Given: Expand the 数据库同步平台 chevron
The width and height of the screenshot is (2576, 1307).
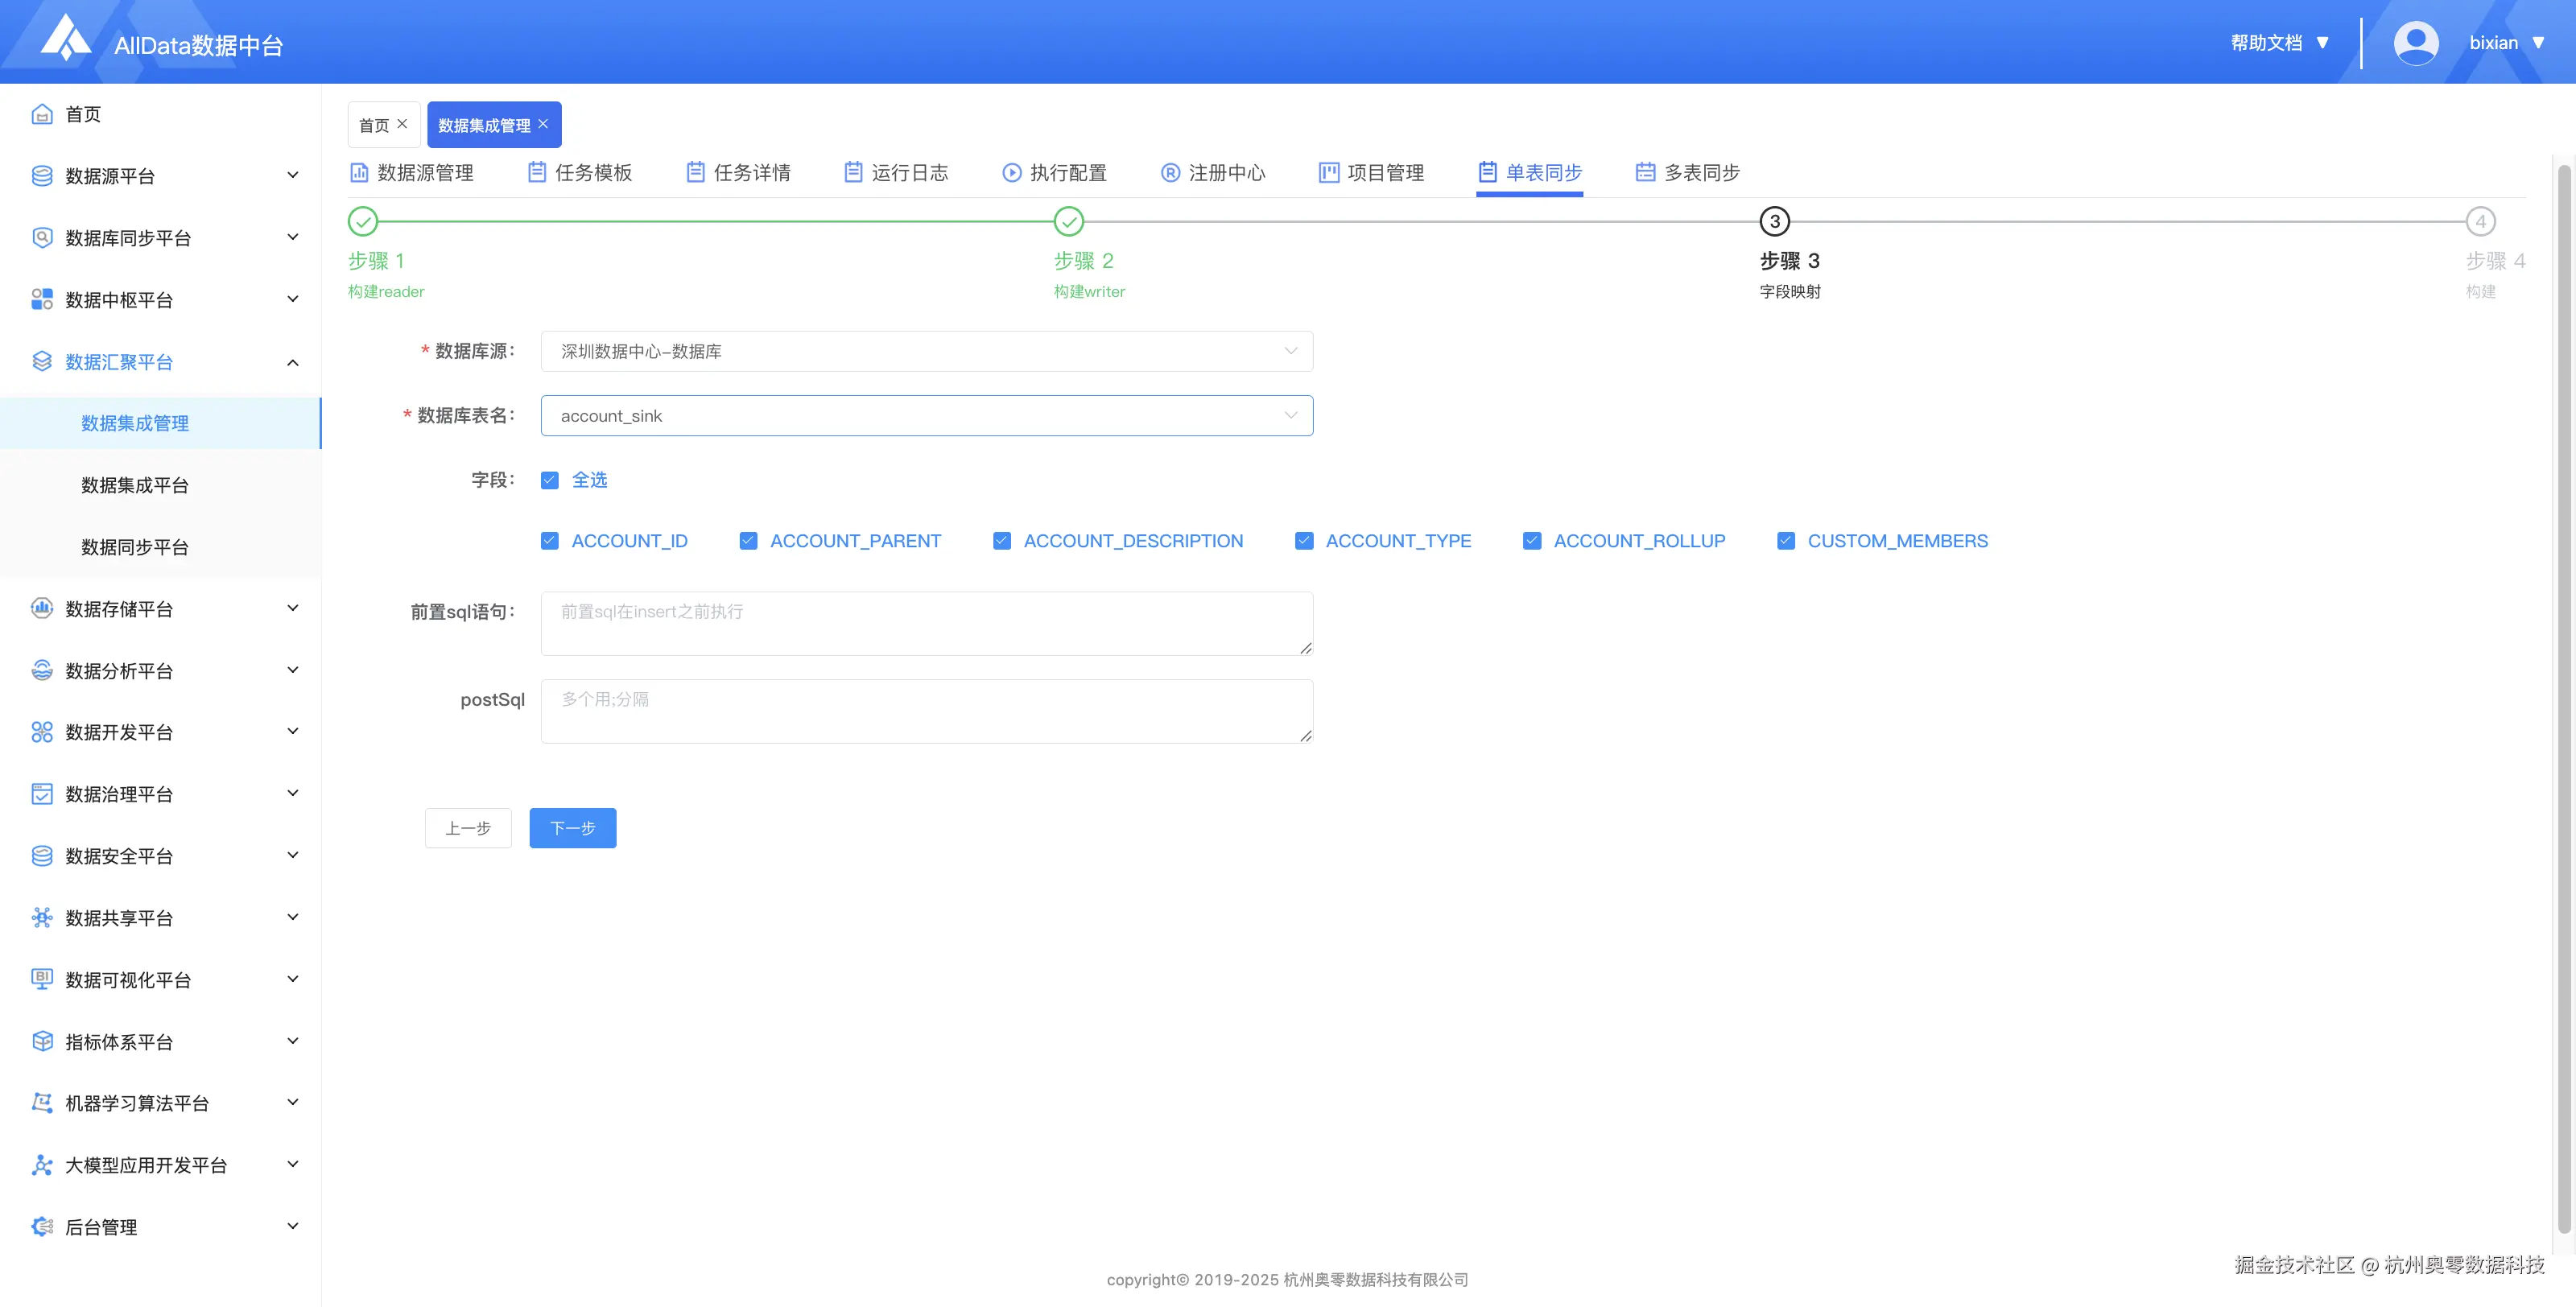Looking at the screenshot, I should [x=293, y=237].
